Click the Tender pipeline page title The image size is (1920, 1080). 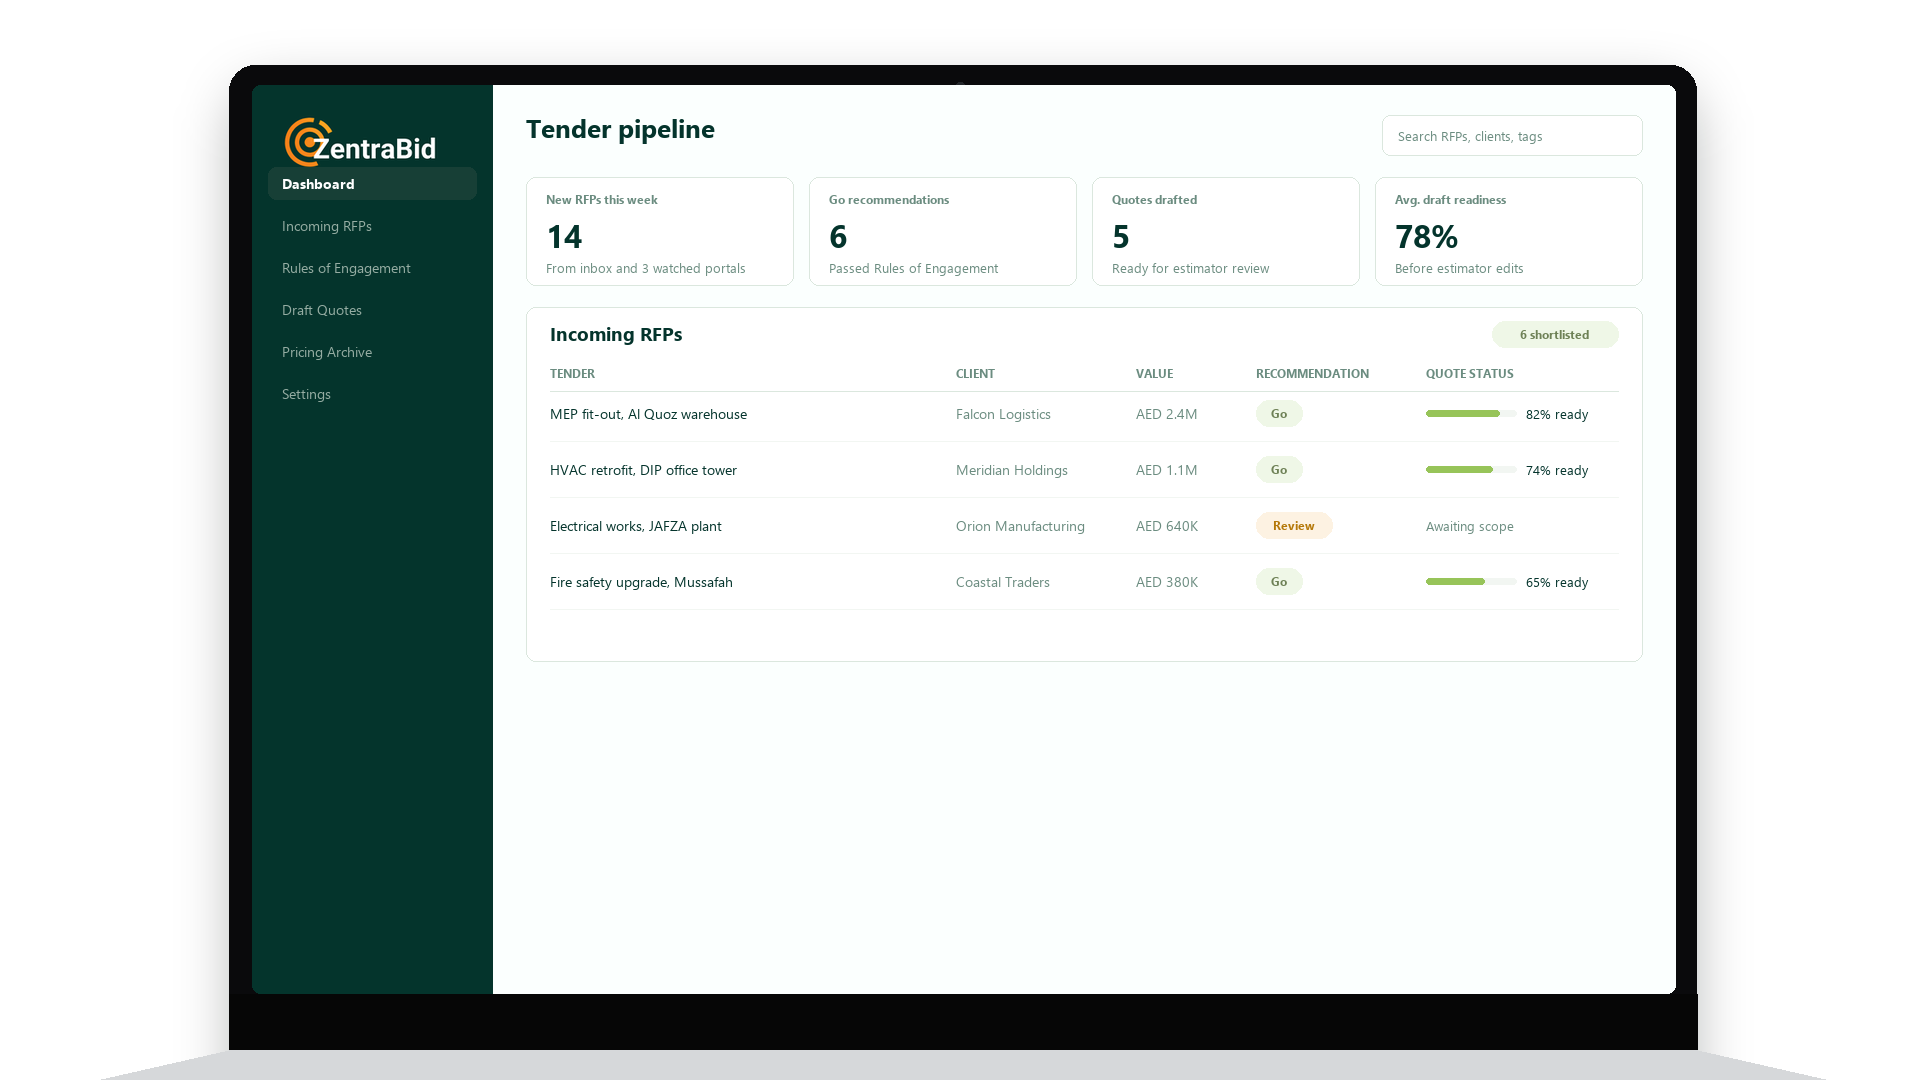[x=620, y=130]
